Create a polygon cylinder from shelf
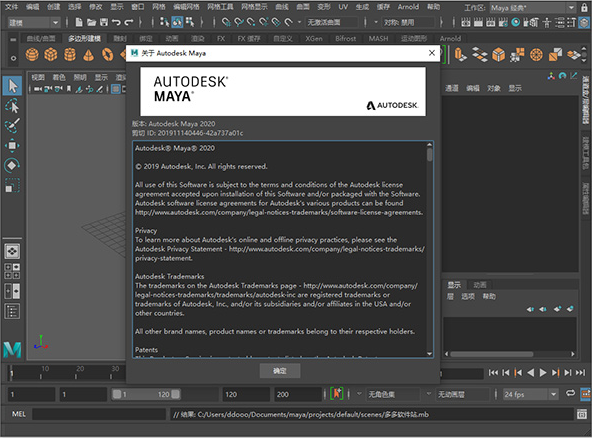The width and height of the screenshot is (592, 438). coord(70,55)
